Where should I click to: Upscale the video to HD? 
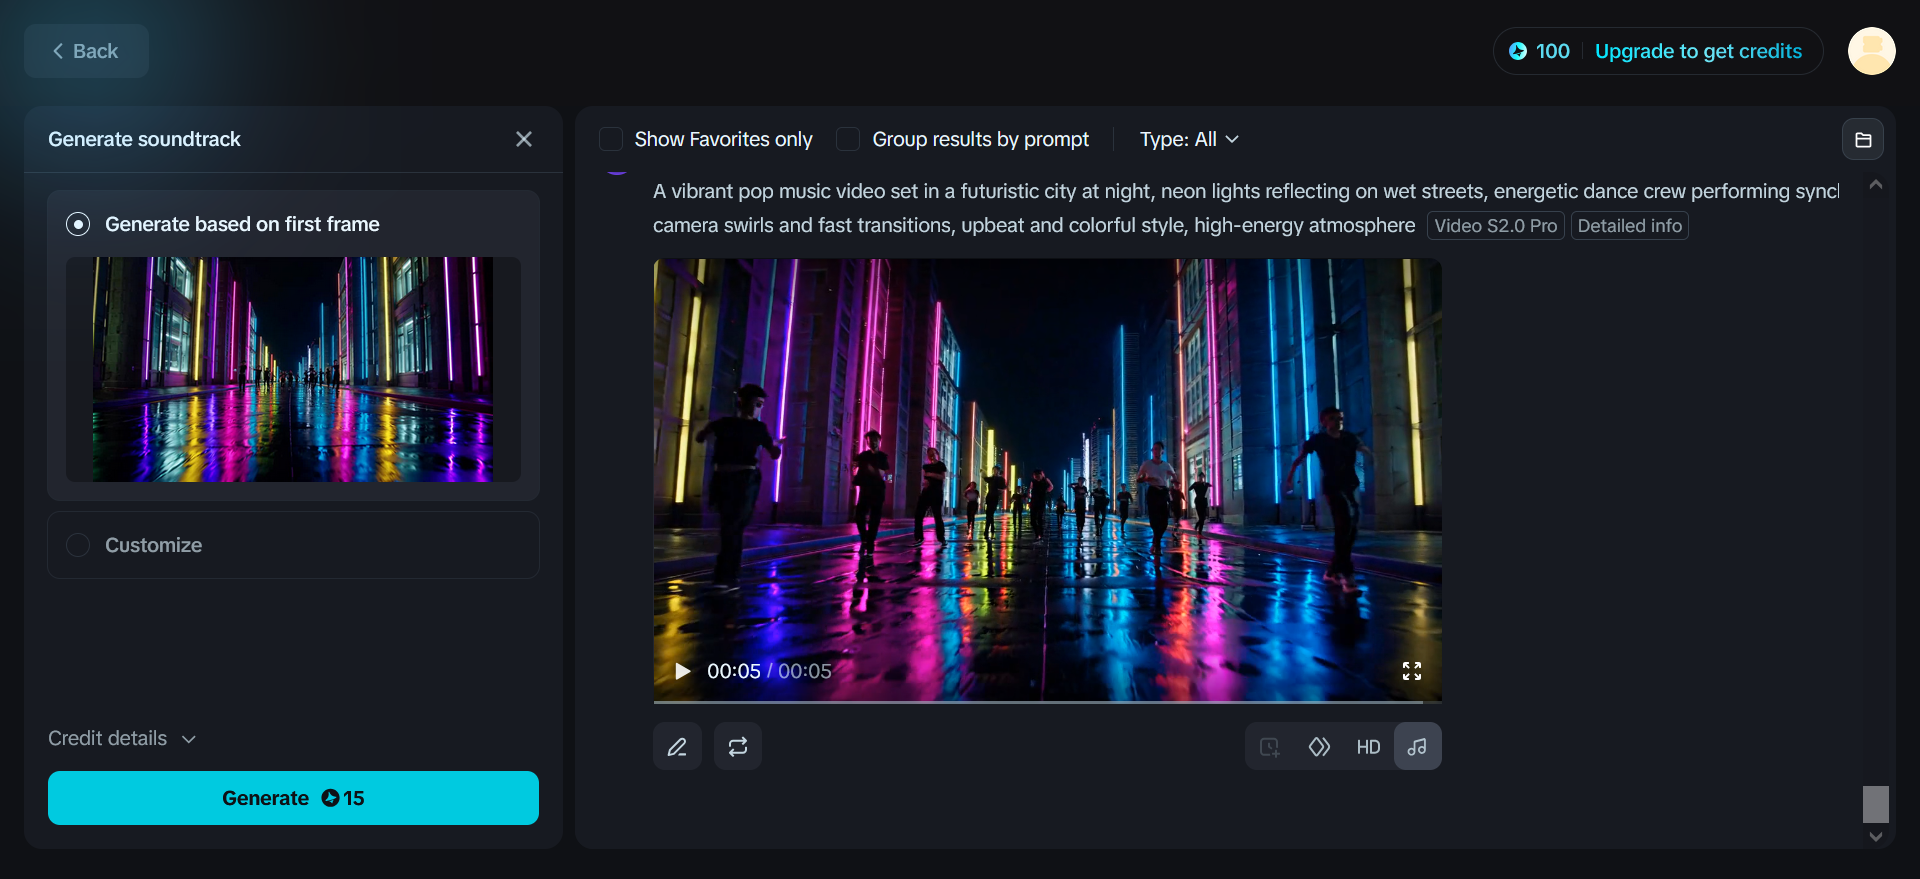(1368, 747)
